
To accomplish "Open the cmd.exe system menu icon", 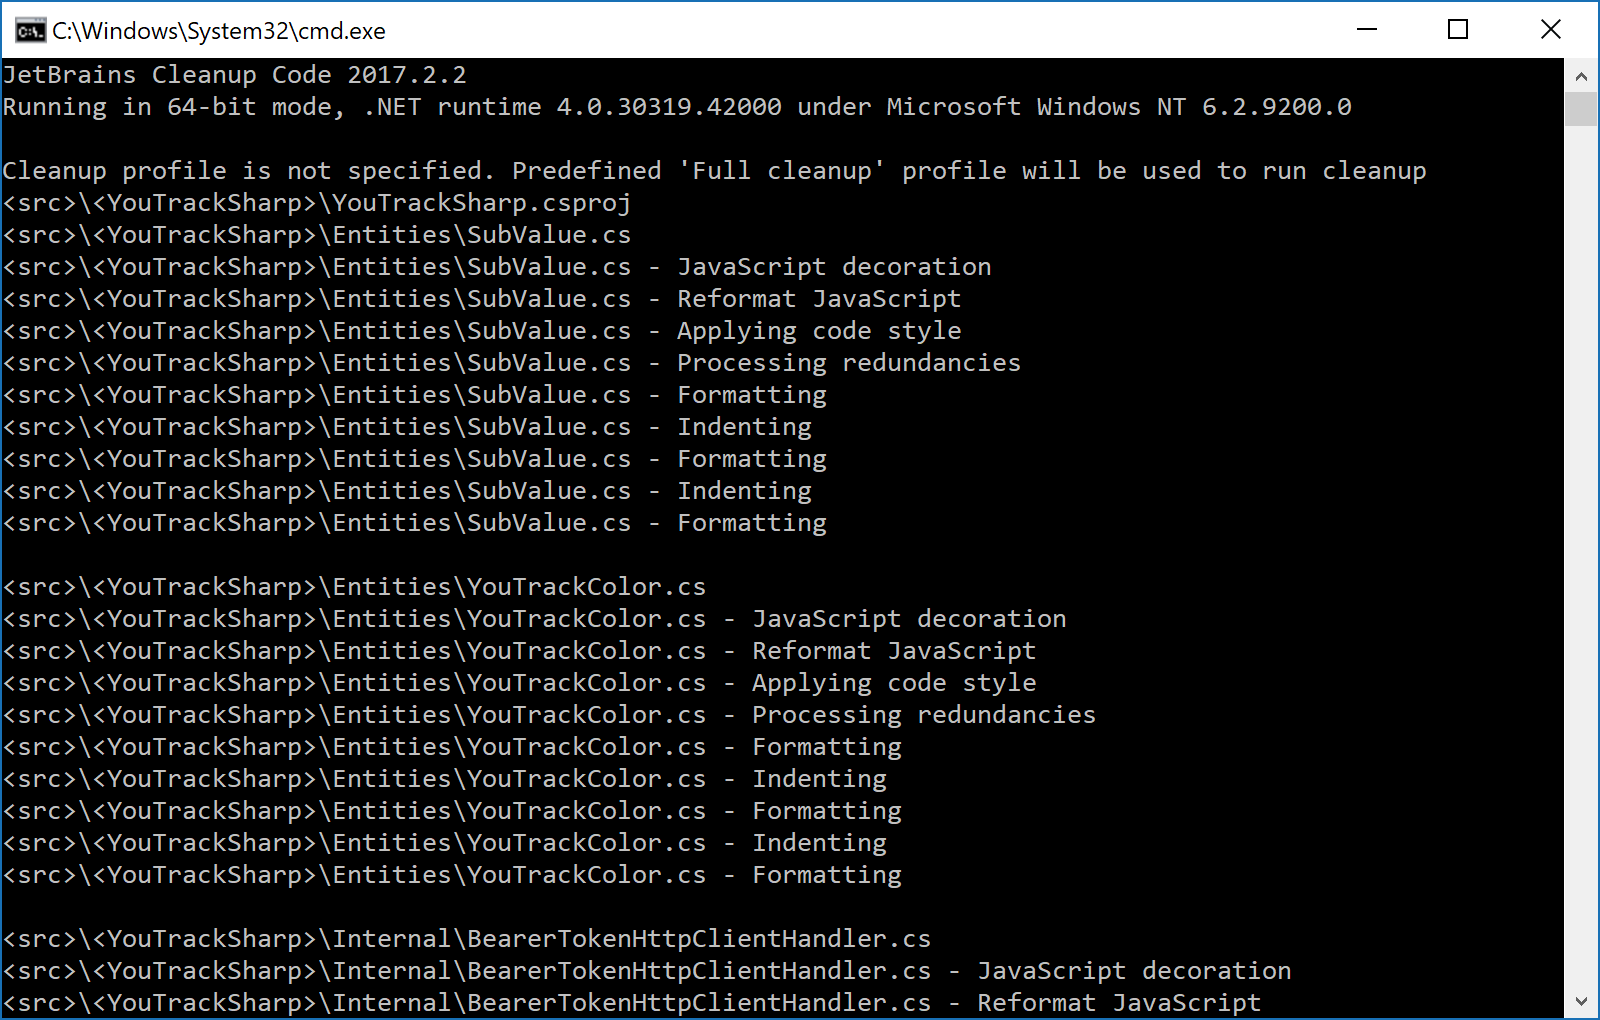I will tap(30, 31).
